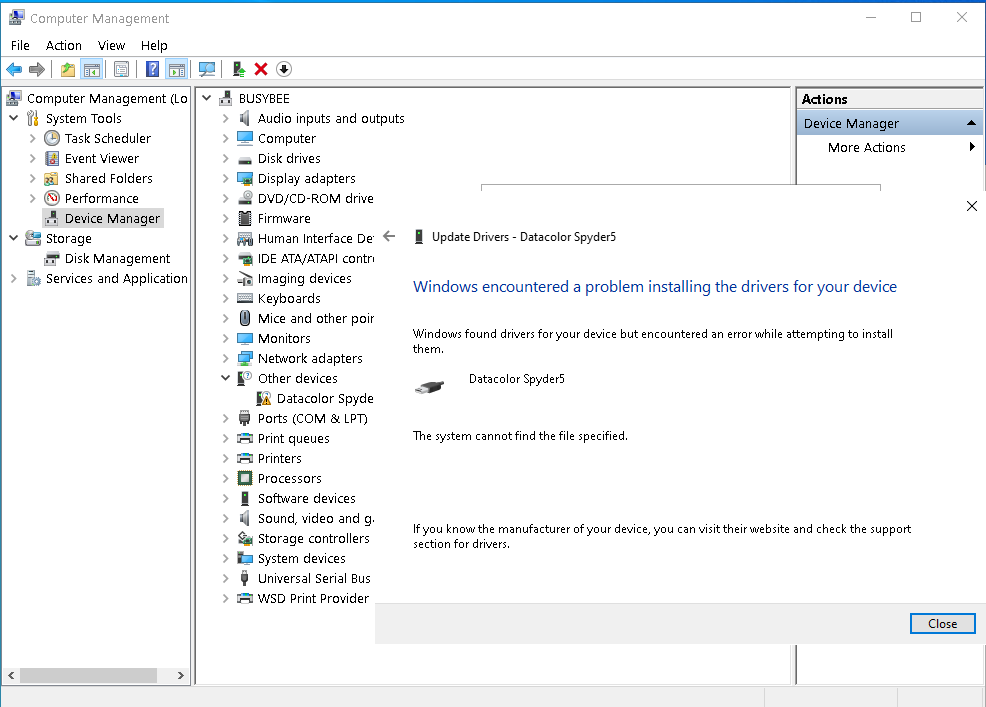Click the Disk Management icon
Image resolution: width=986 pixels, height=707 pixels.
[x=52, y=259]
